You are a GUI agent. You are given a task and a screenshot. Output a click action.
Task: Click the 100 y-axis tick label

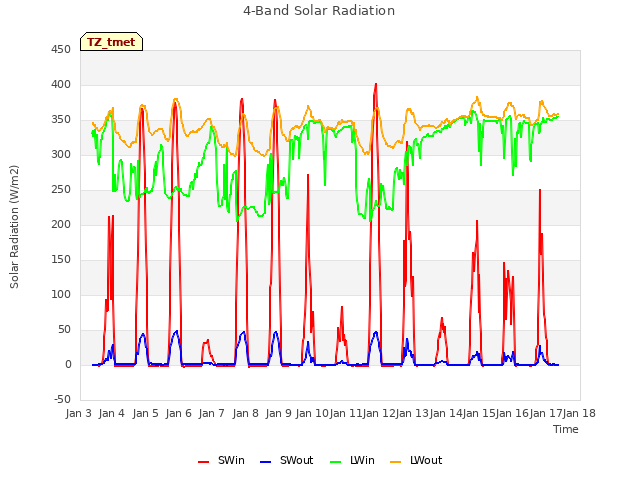click(61, 294)
